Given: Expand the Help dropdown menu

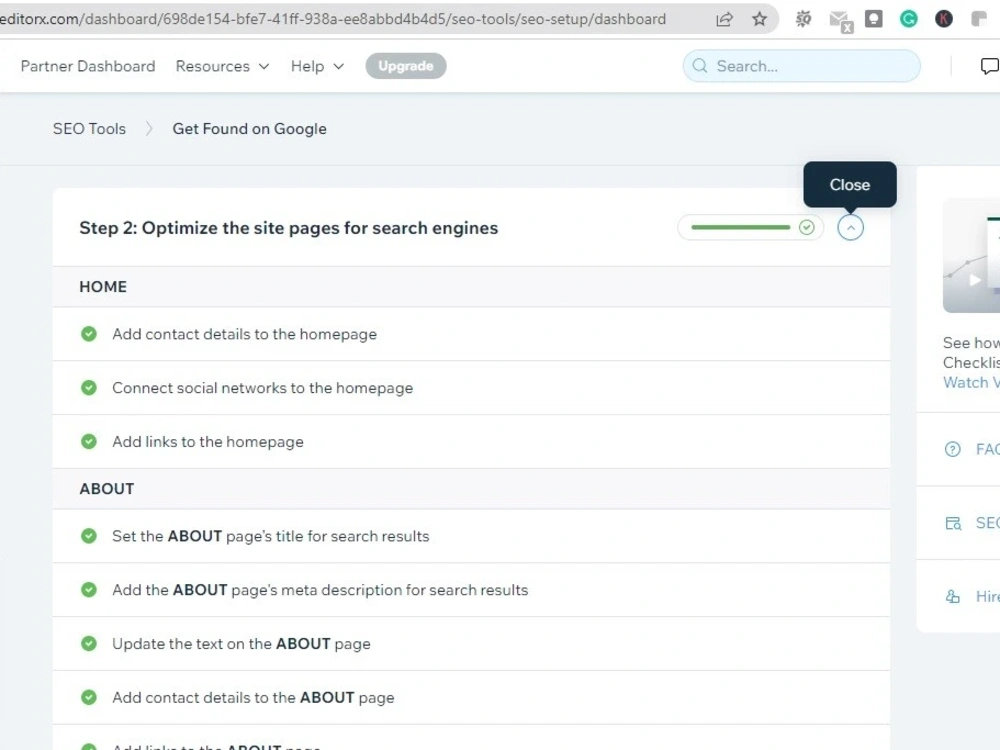Looking at the screenshot, I should pos(317,66).
